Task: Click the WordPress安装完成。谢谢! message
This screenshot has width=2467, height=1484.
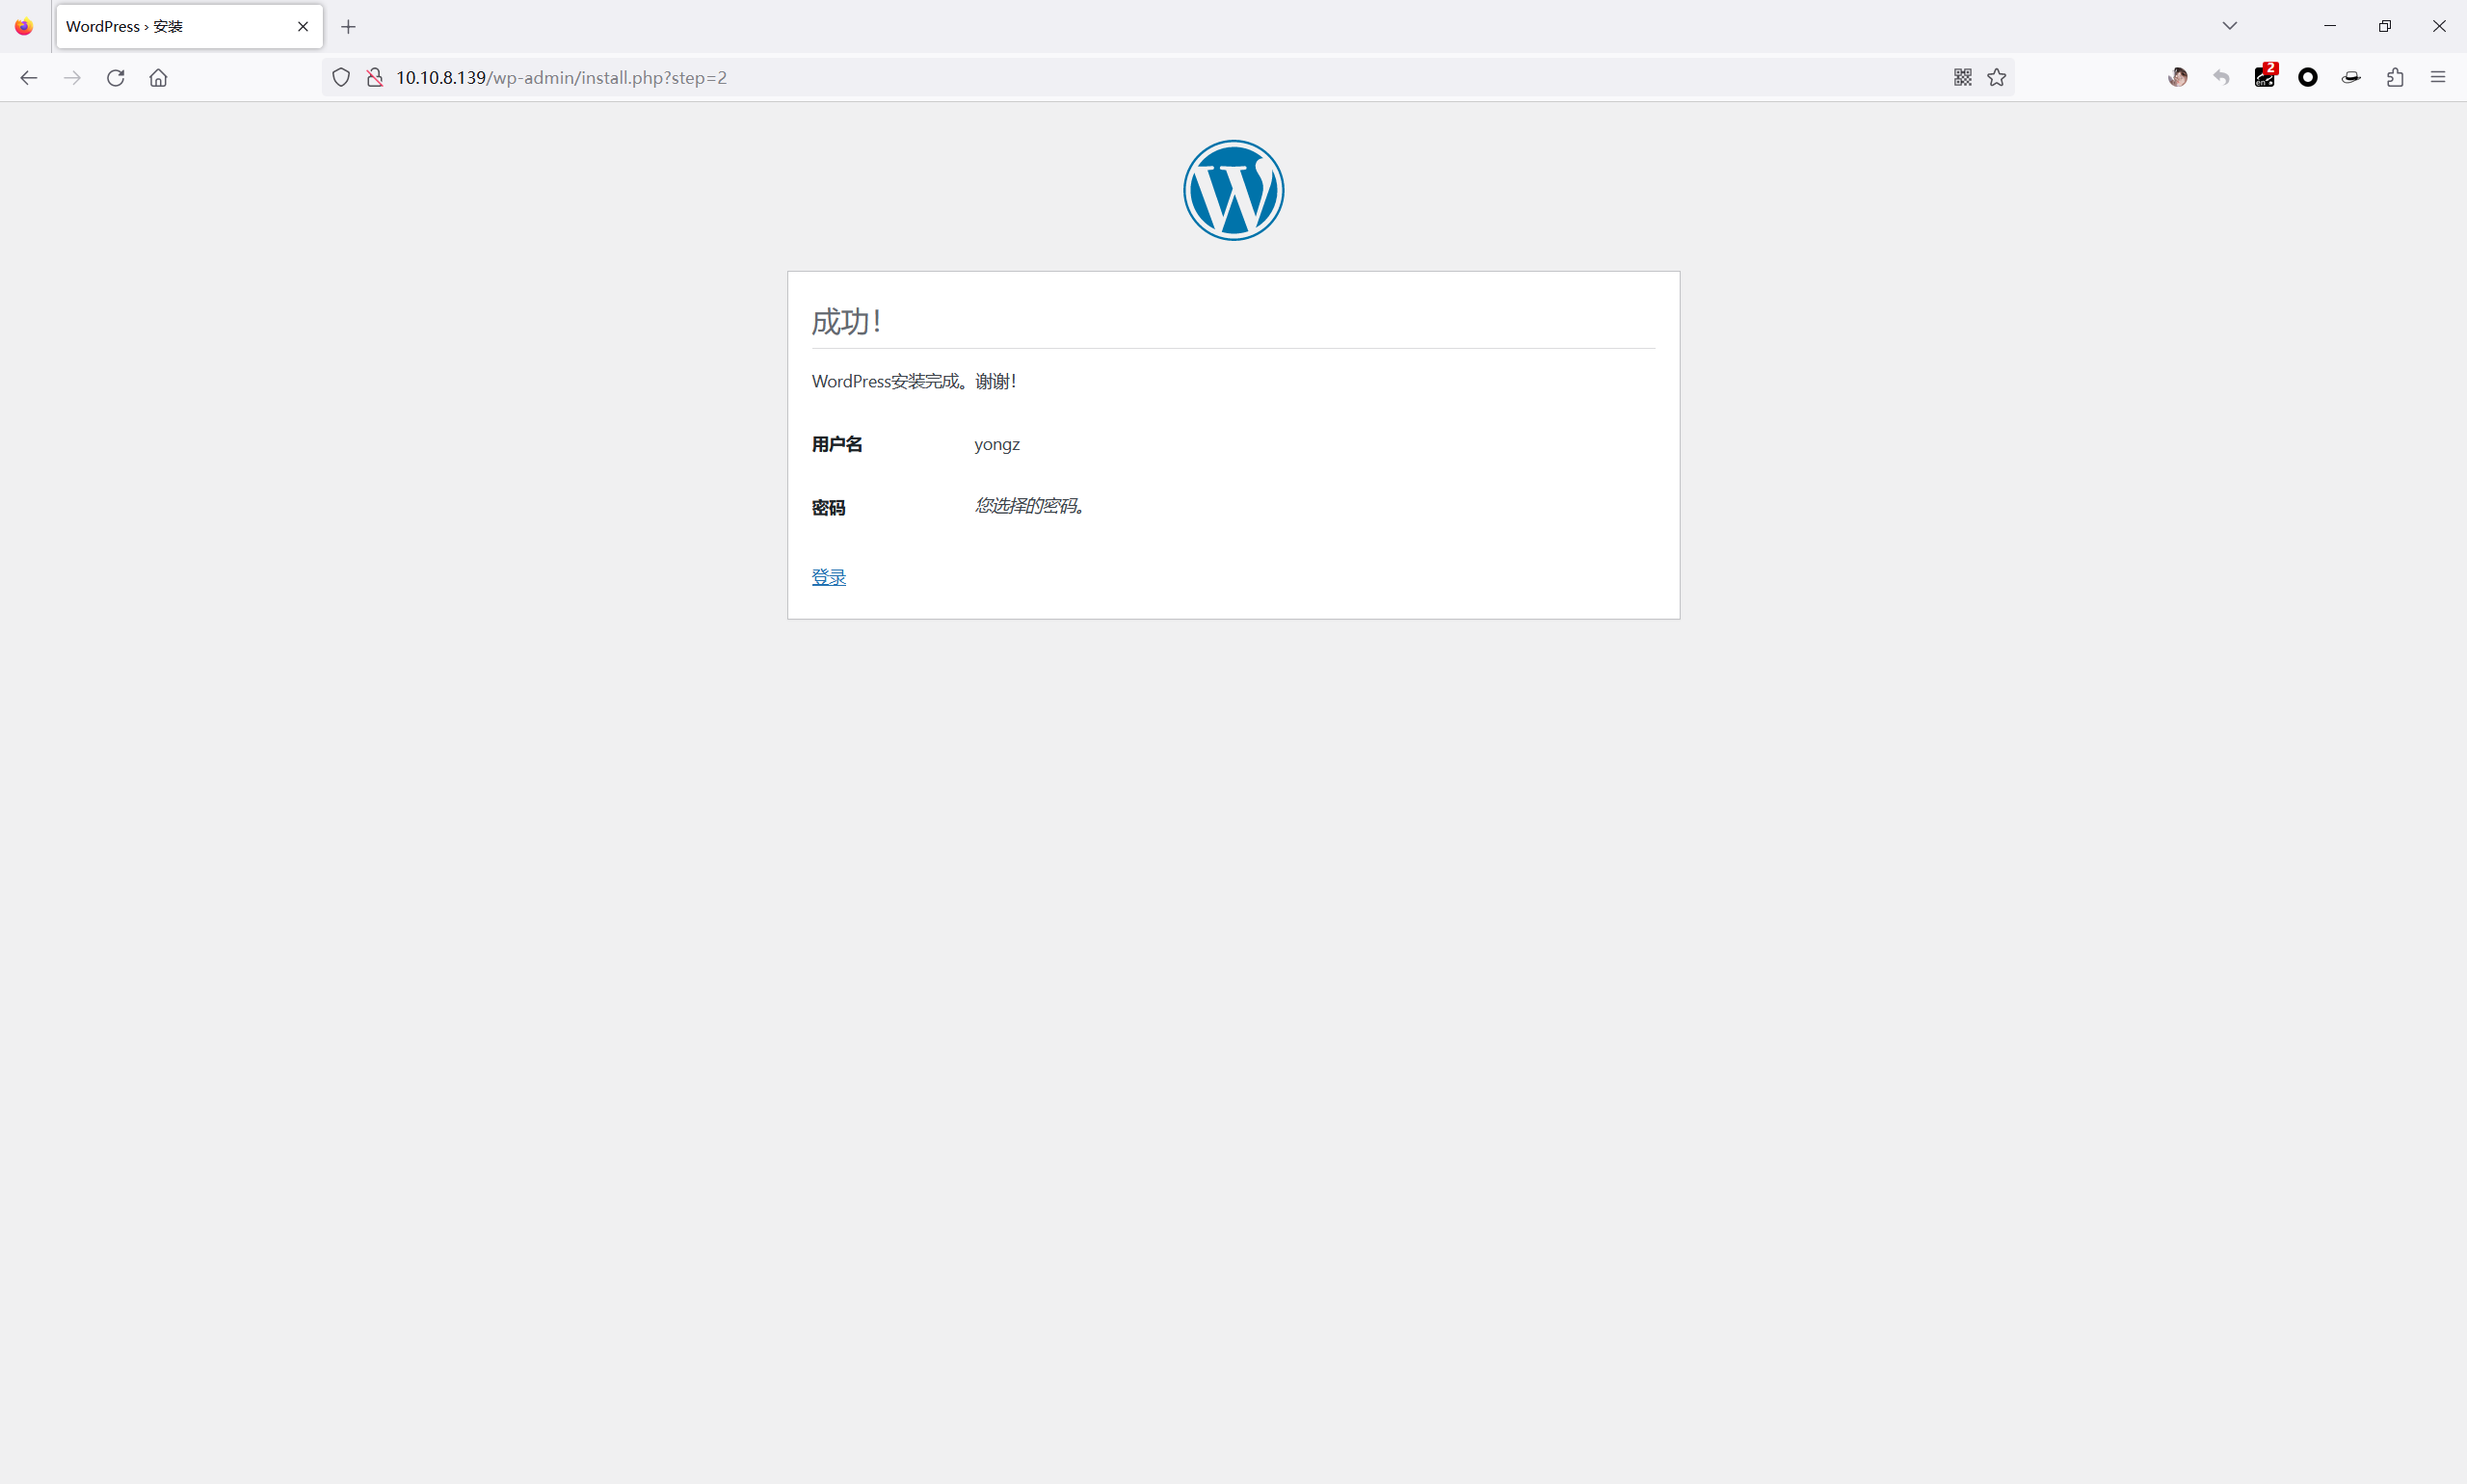Action: [915, 381]
